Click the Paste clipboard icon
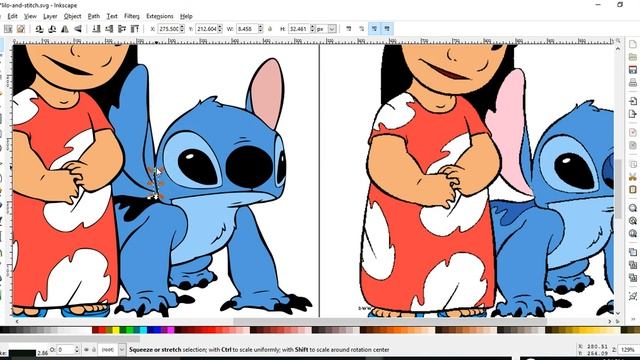 click(633, 189)
